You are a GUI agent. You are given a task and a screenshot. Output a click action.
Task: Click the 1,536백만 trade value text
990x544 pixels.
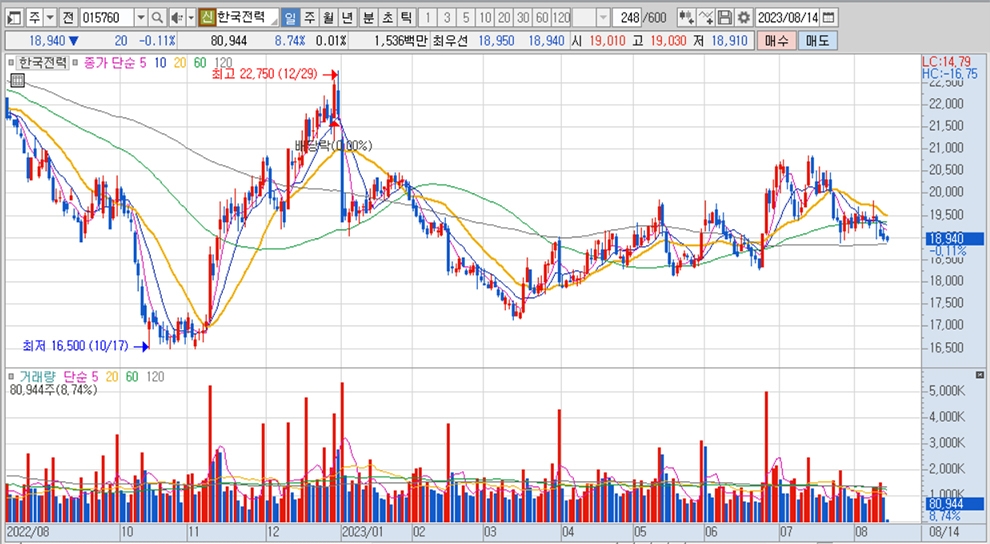pyautogui.click(x=400, y=41)
